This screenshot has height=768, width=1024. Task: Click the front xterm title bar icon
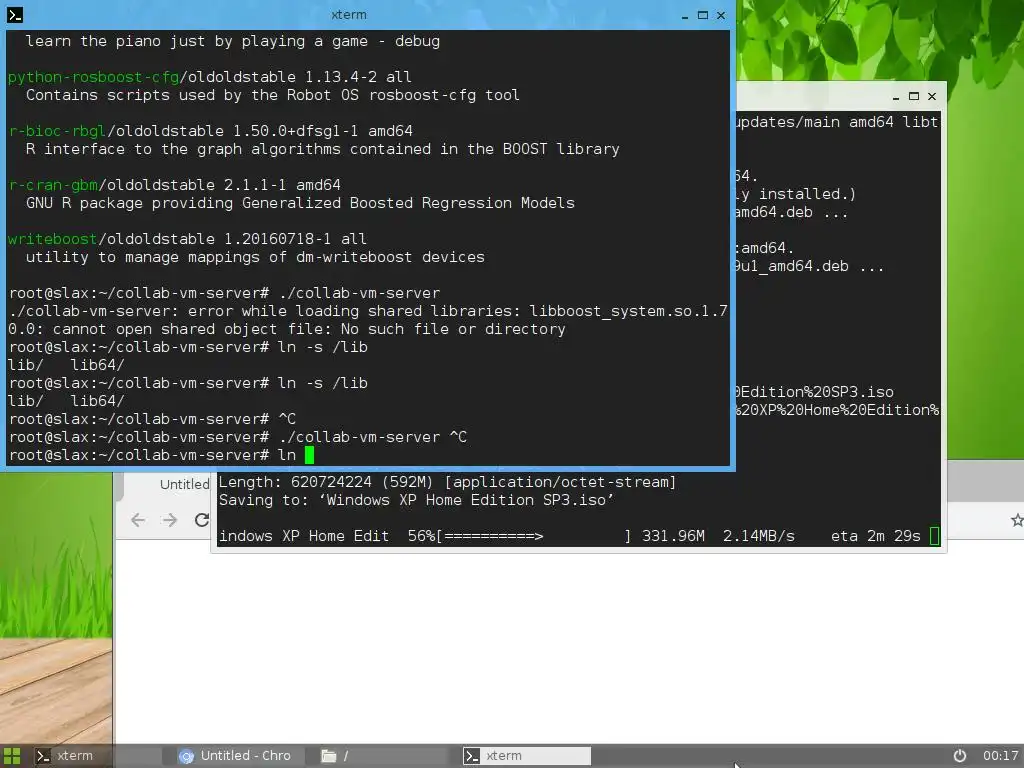(14, 14)
